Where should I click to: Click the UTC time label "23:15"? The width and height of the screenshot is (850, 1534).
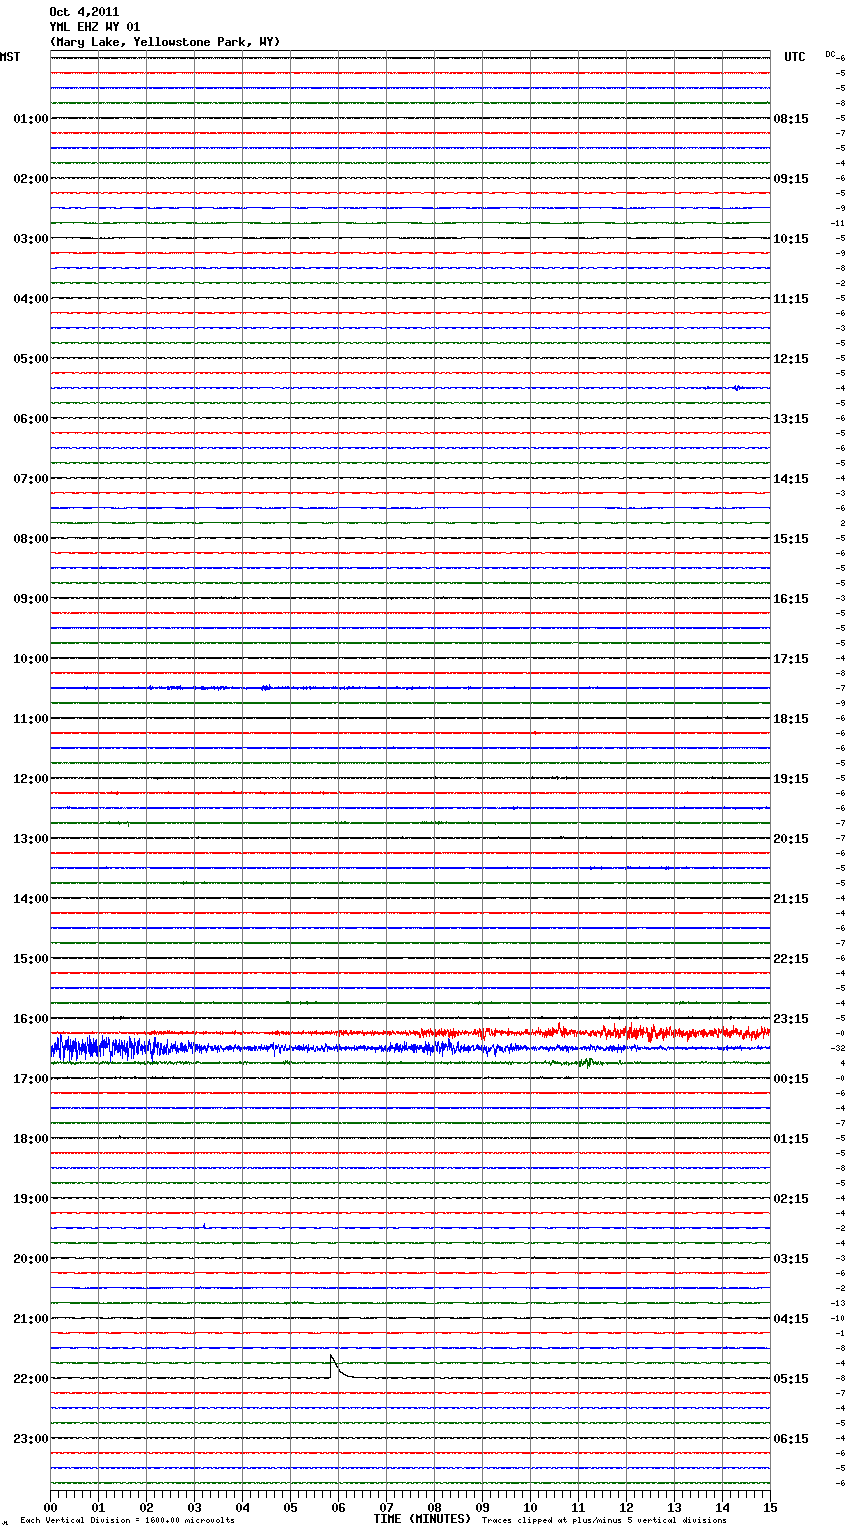[791, 1019]
